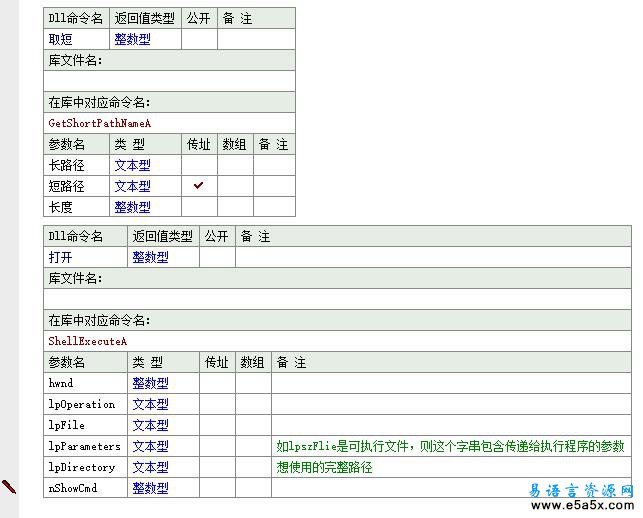
Task: Toggle the 公开 cell for 打开 command
Action: pos(217,257)
